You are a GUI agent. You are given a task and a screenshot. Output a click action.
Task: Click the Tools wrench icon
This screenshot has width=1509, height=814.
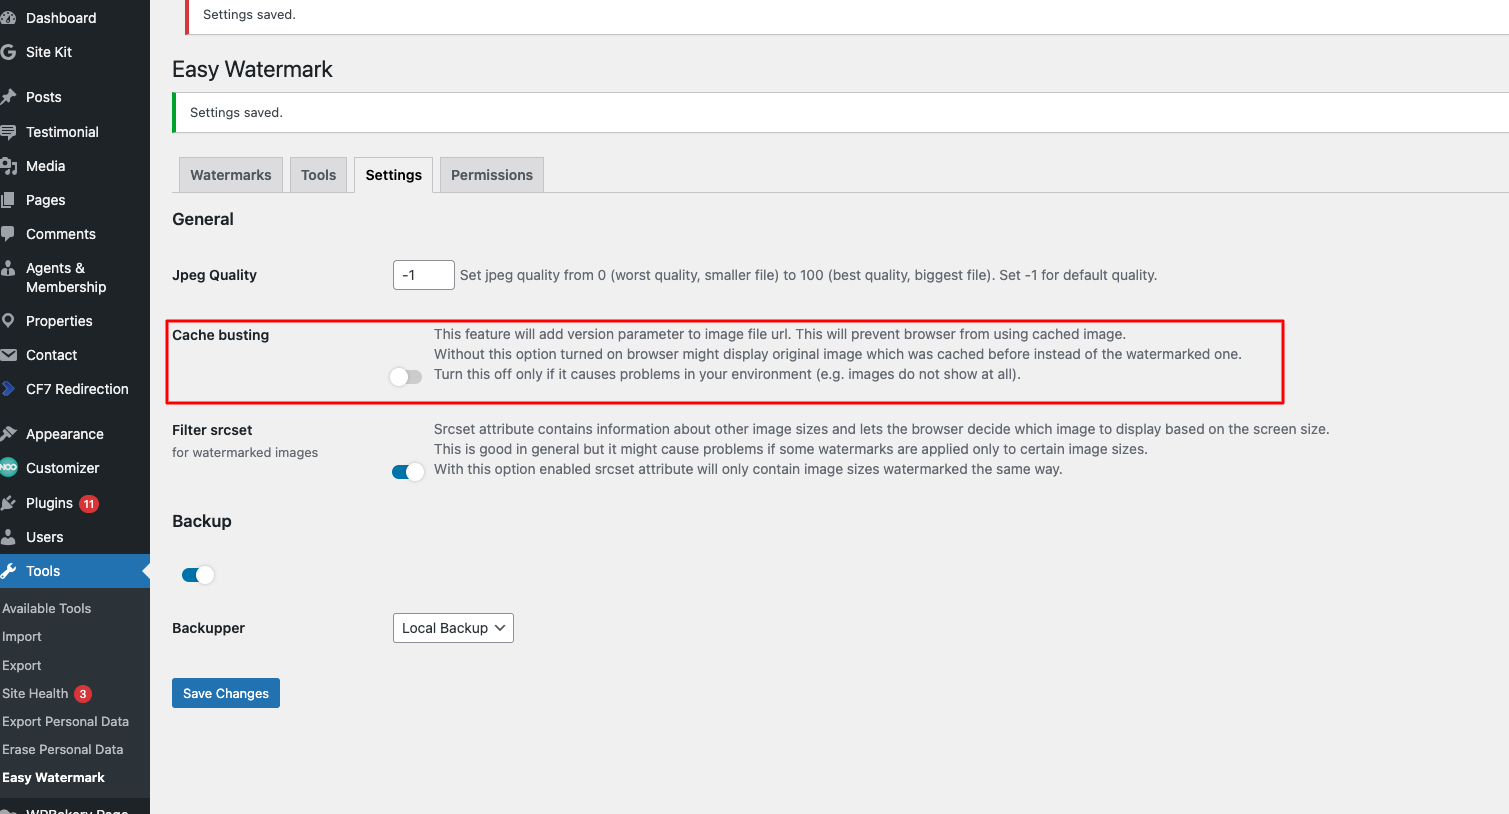(x=8, y=571)
